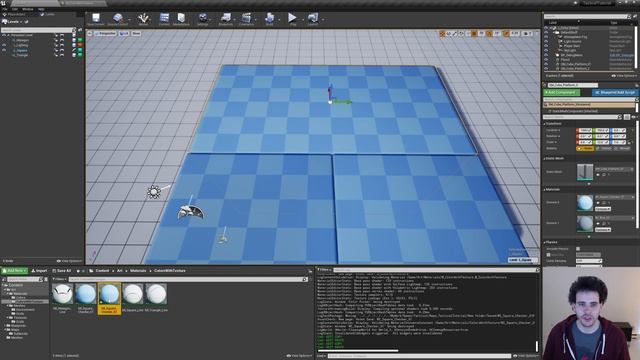
Task: Click the Add Component button
Action: (562, 93)
